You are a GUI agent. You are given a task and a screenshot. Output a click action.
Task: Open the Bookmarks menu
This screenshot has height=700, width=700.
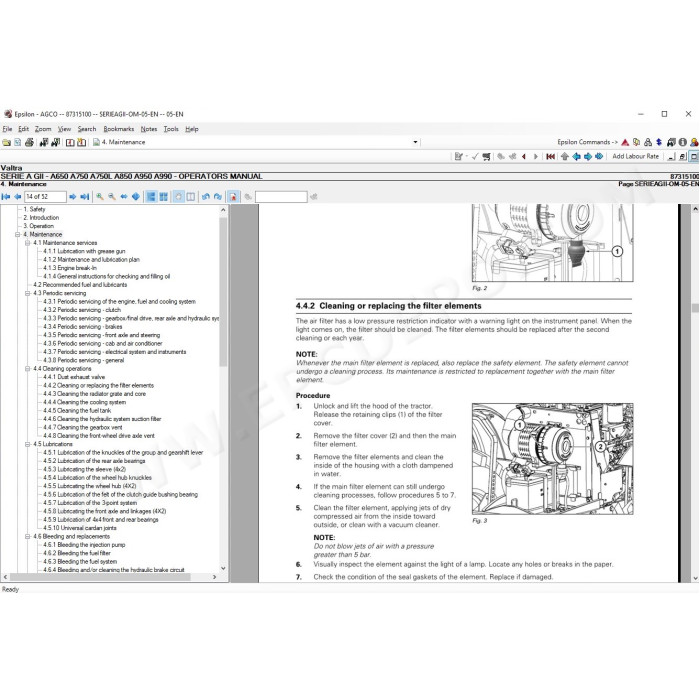click(119, 129)
